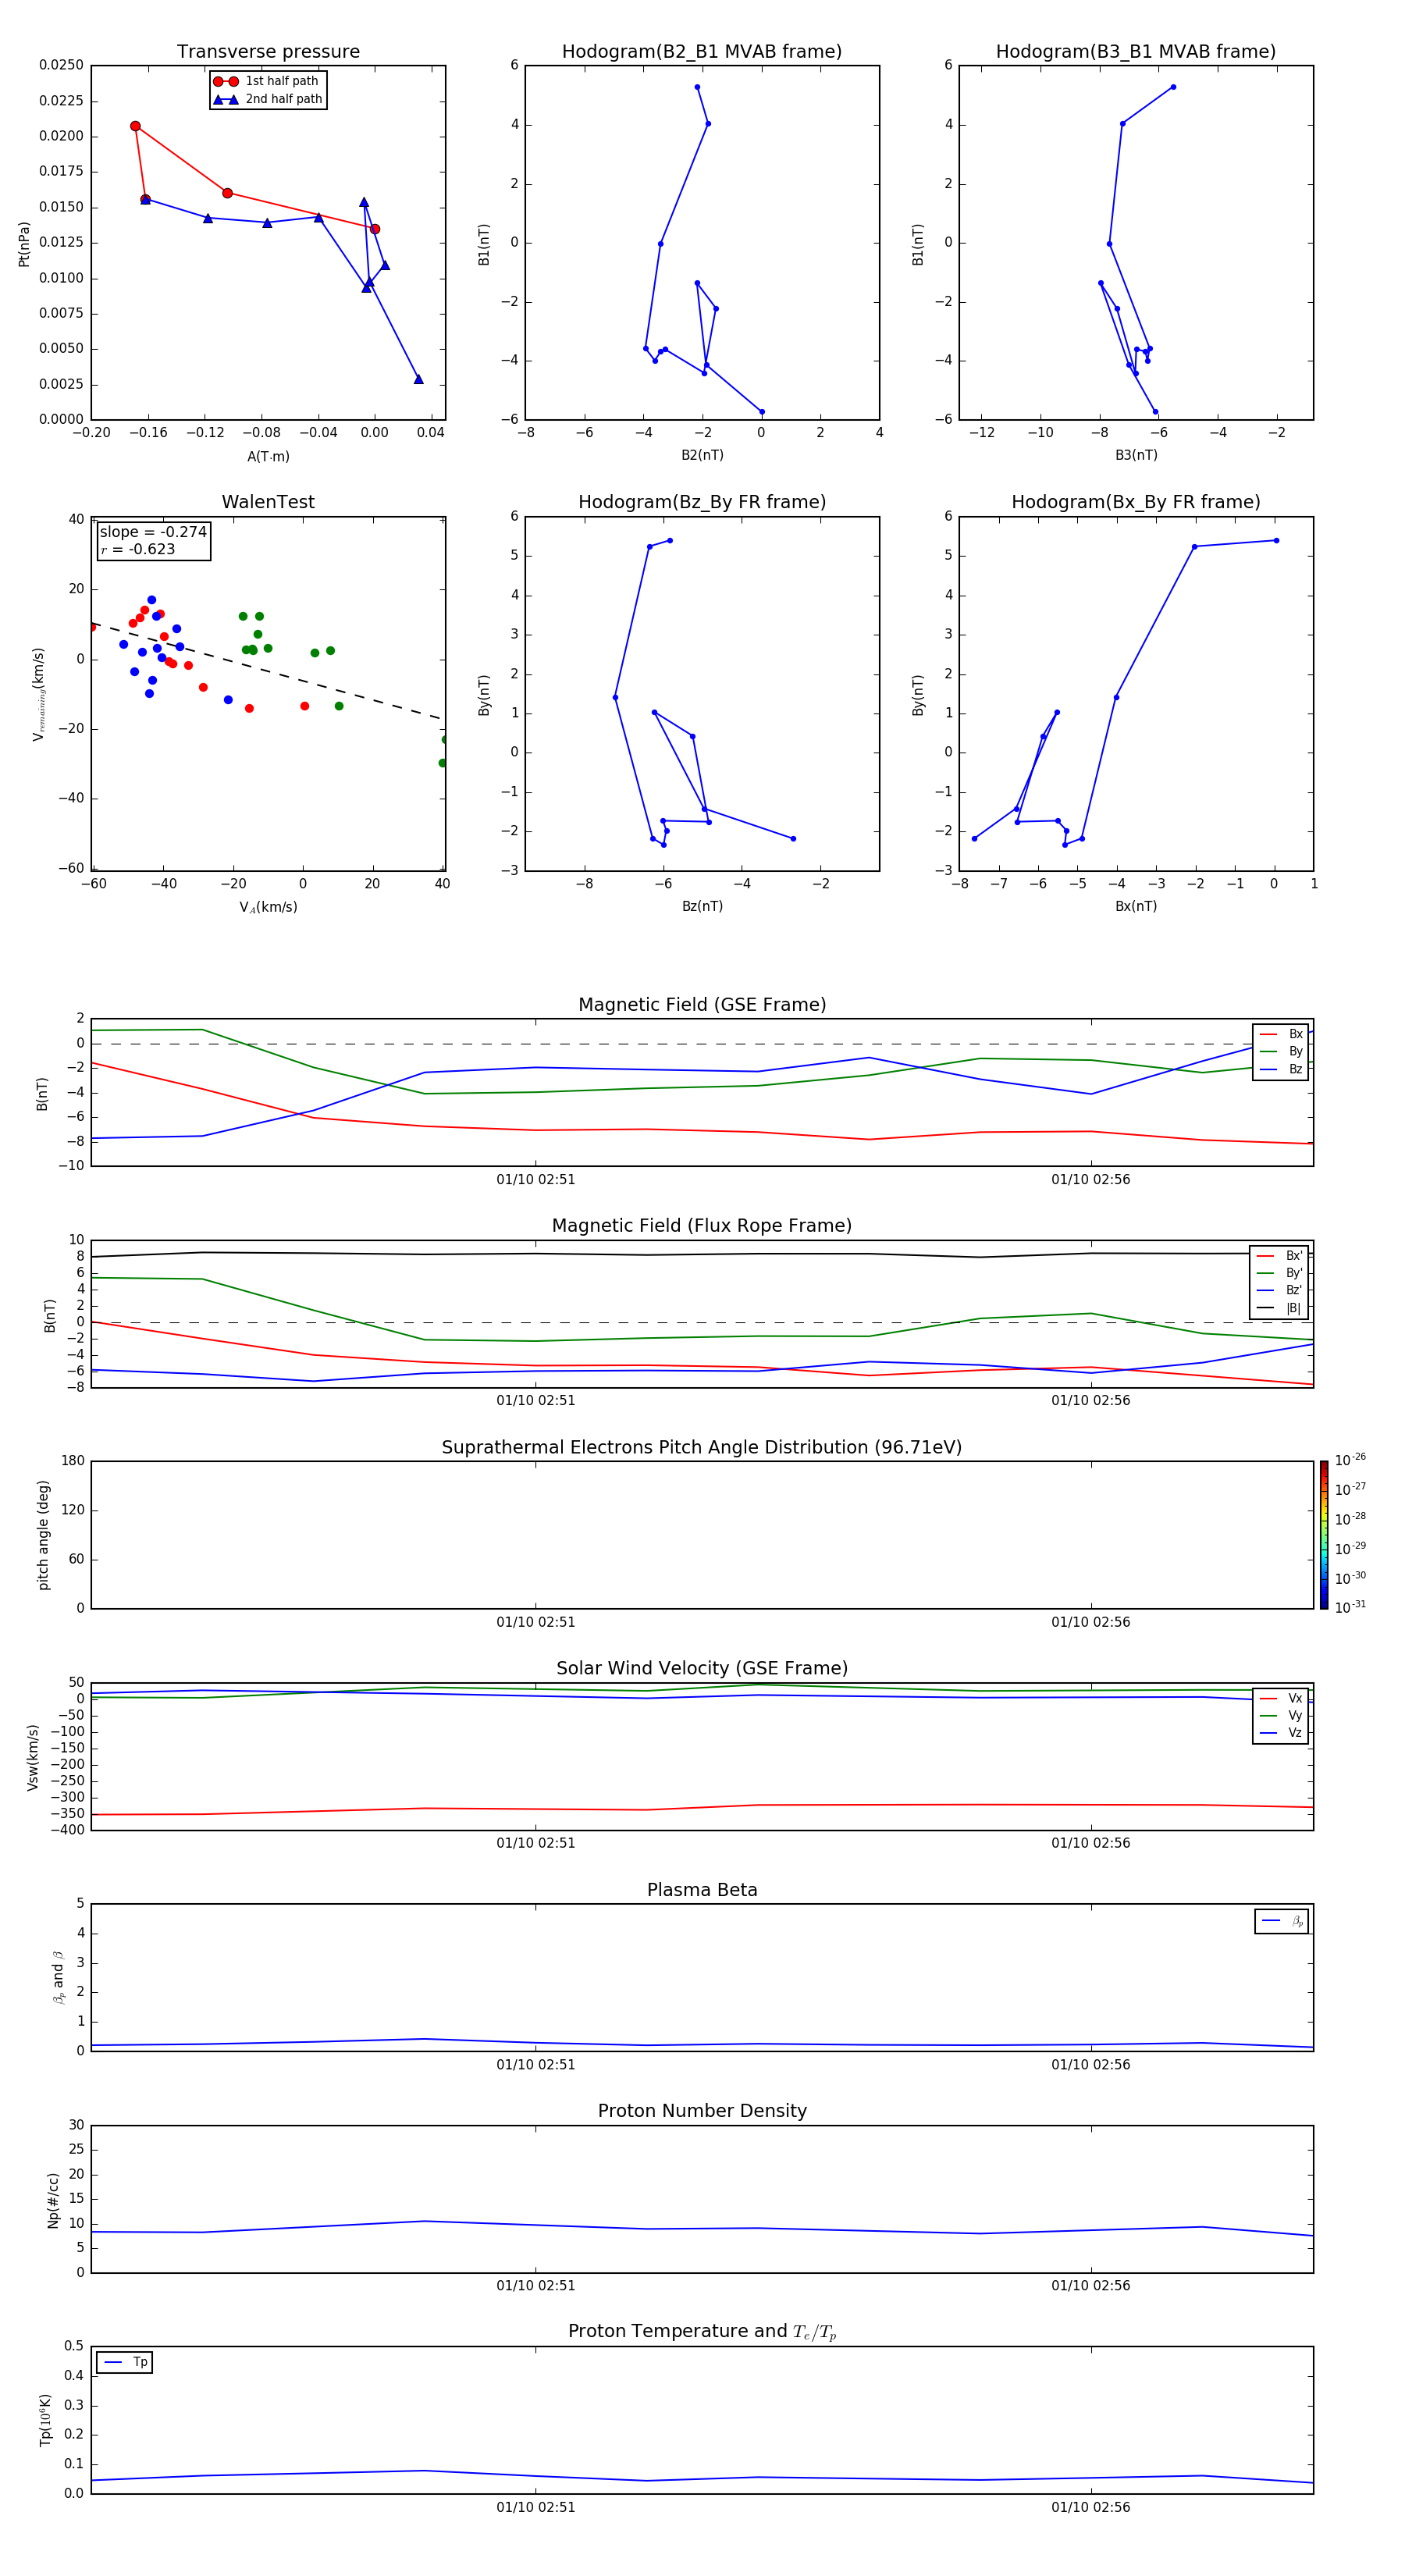Select 'By' in the GSE magnetic field legend
This screenshot has height=2576, width=1405.
[x=1281, y=1052]
